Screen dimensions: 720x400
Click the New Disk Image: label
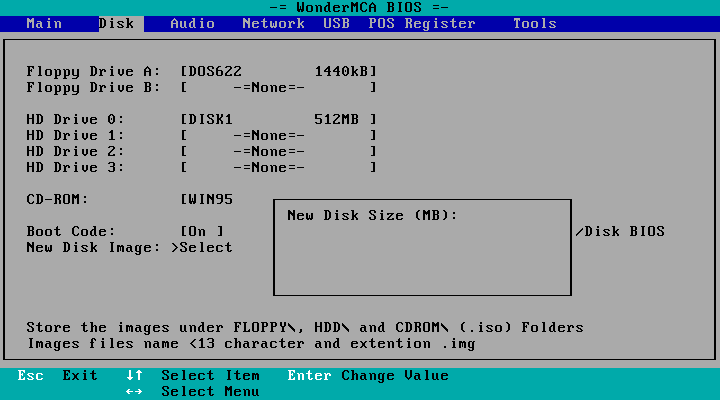click(x=93, y=248)
